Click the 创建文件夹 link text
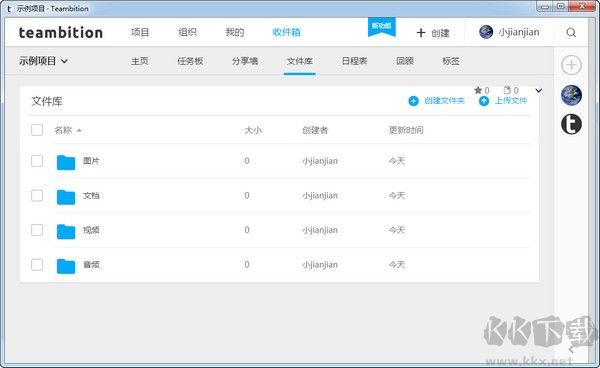The height and width of the screenshot is (368, 600). point(444,101)
